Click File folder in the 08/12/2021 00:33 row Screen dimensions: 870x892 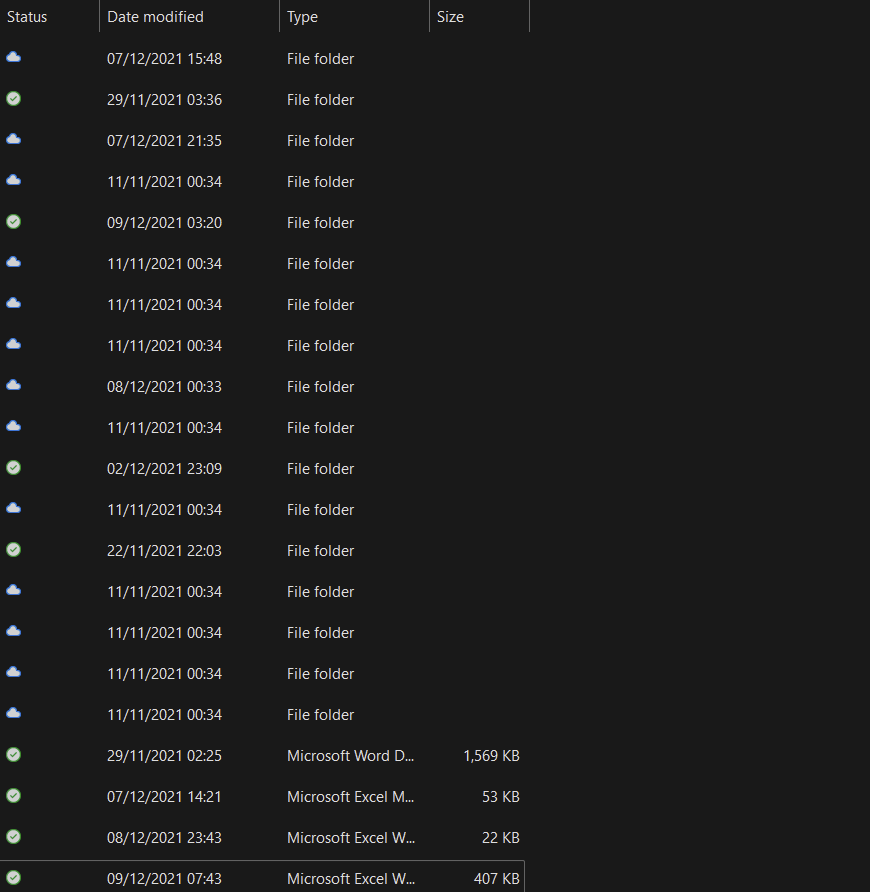[x=320, y=386]
